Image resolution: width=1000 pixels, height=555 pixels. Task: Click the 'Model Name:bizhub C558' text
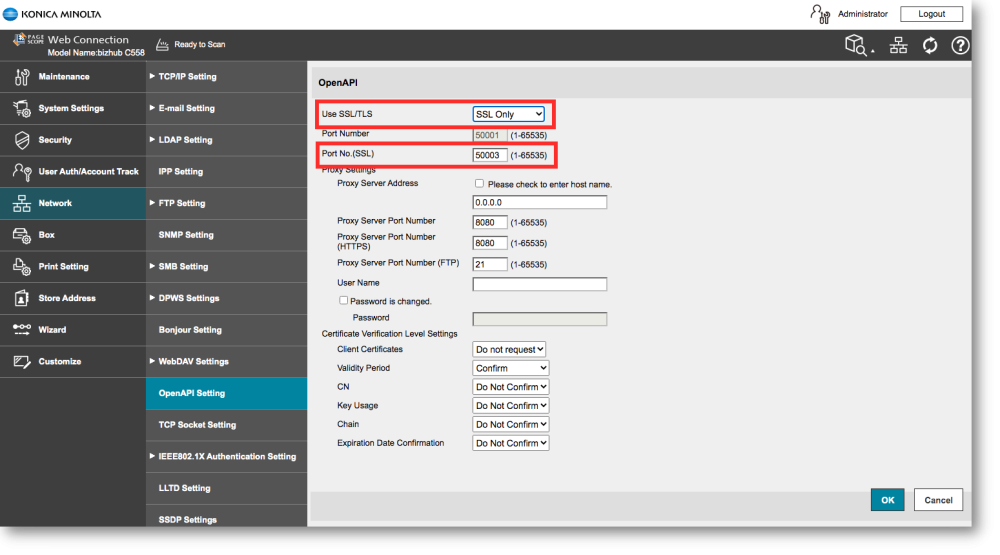pyautogui.click(x=96, y=53)
